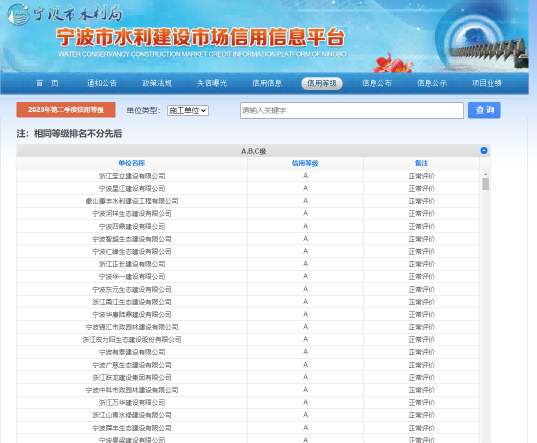Select row 宁波东元生态建设有限公司
This screenshot has width=537, height=443.
point(248,289)
